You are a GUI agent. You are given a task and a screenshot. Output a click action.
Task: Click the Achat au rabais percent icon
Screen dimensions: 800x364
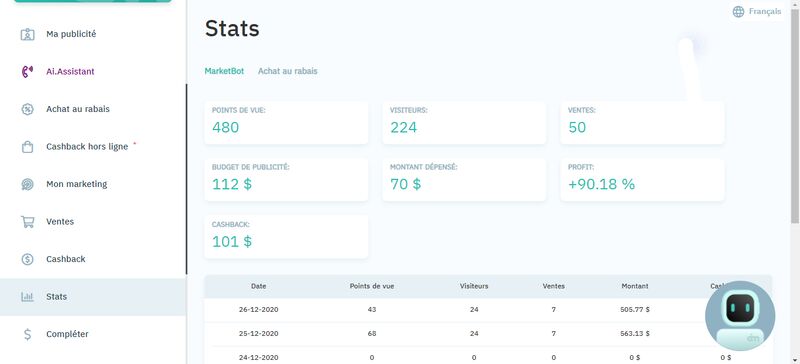(x=27, y=109)
